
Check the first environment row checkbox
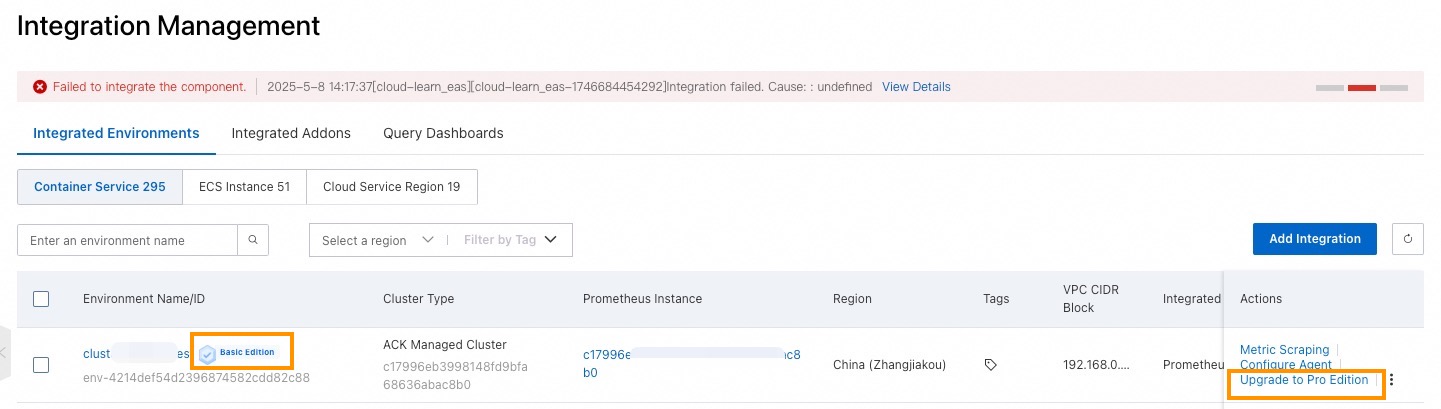(x=41, y=365)
